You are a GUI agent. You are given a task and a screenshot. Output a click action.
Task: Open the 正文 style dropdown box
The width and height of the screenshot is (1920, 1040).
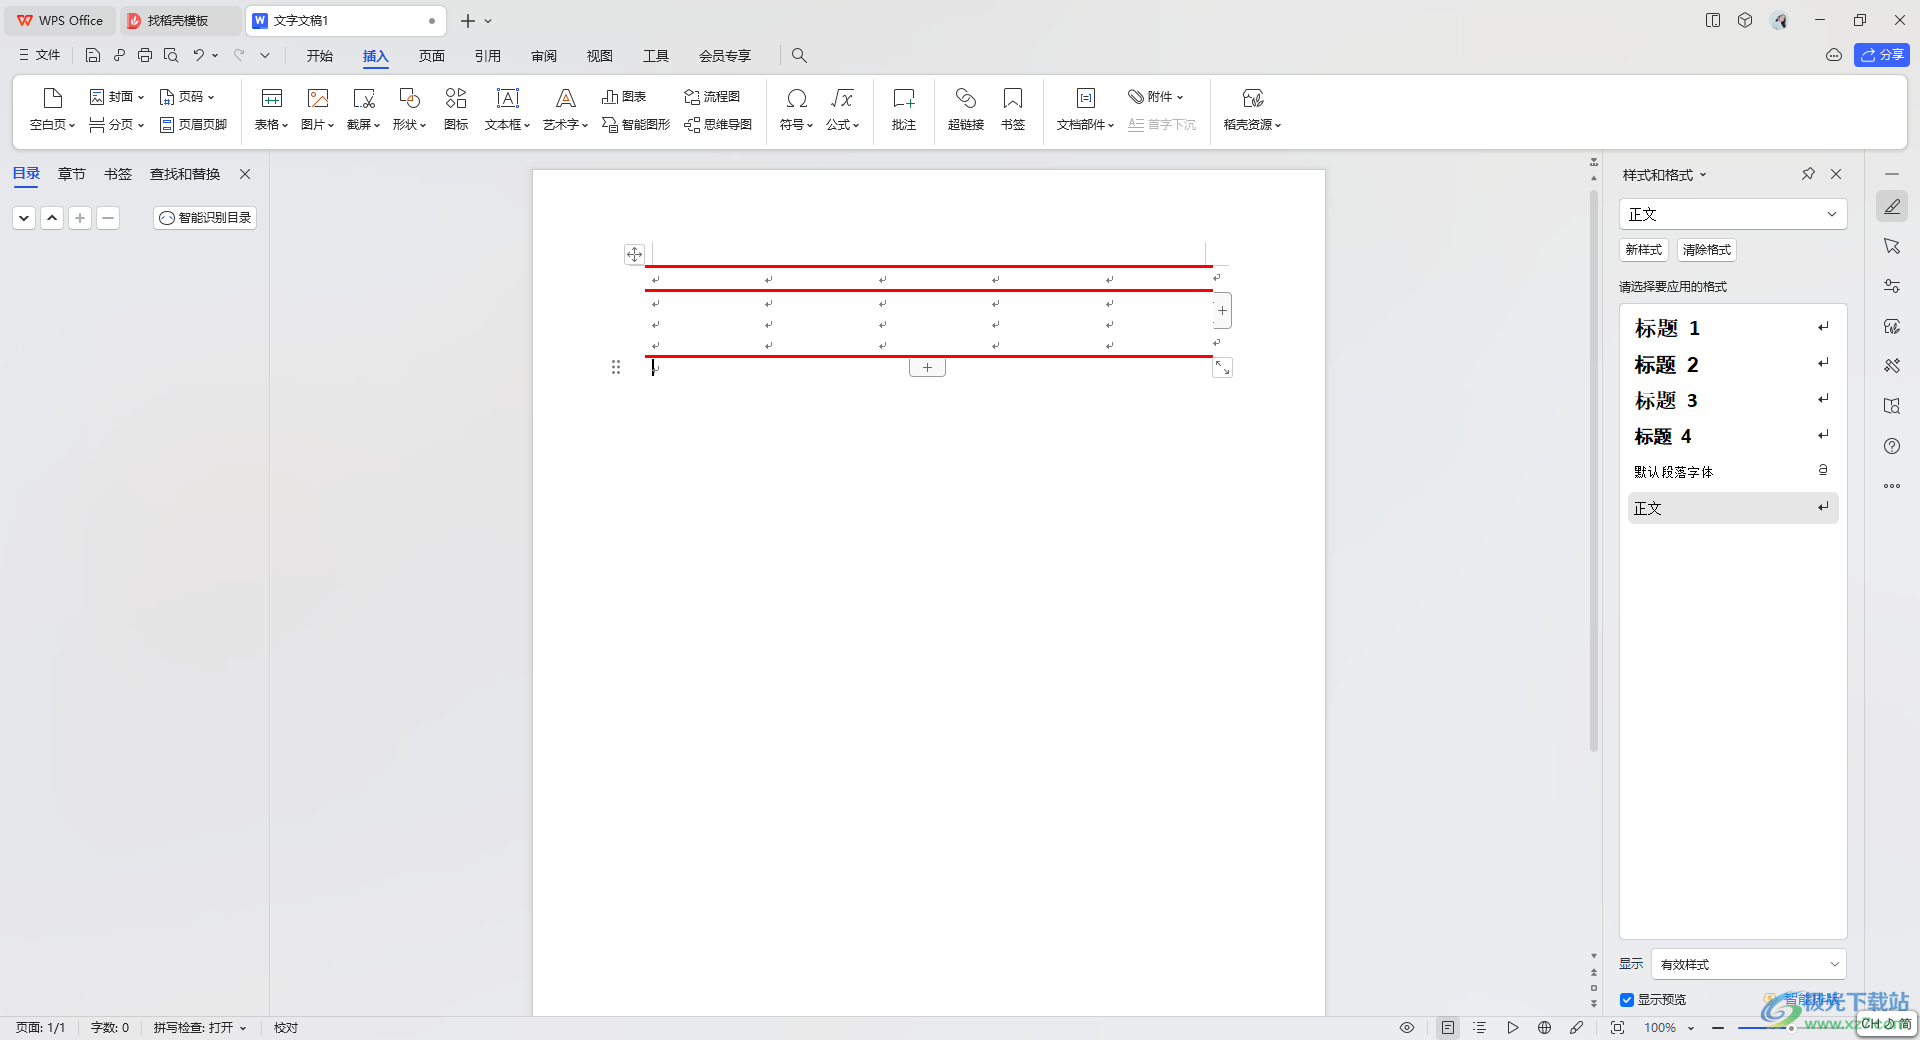click(x=1733, y=214)
